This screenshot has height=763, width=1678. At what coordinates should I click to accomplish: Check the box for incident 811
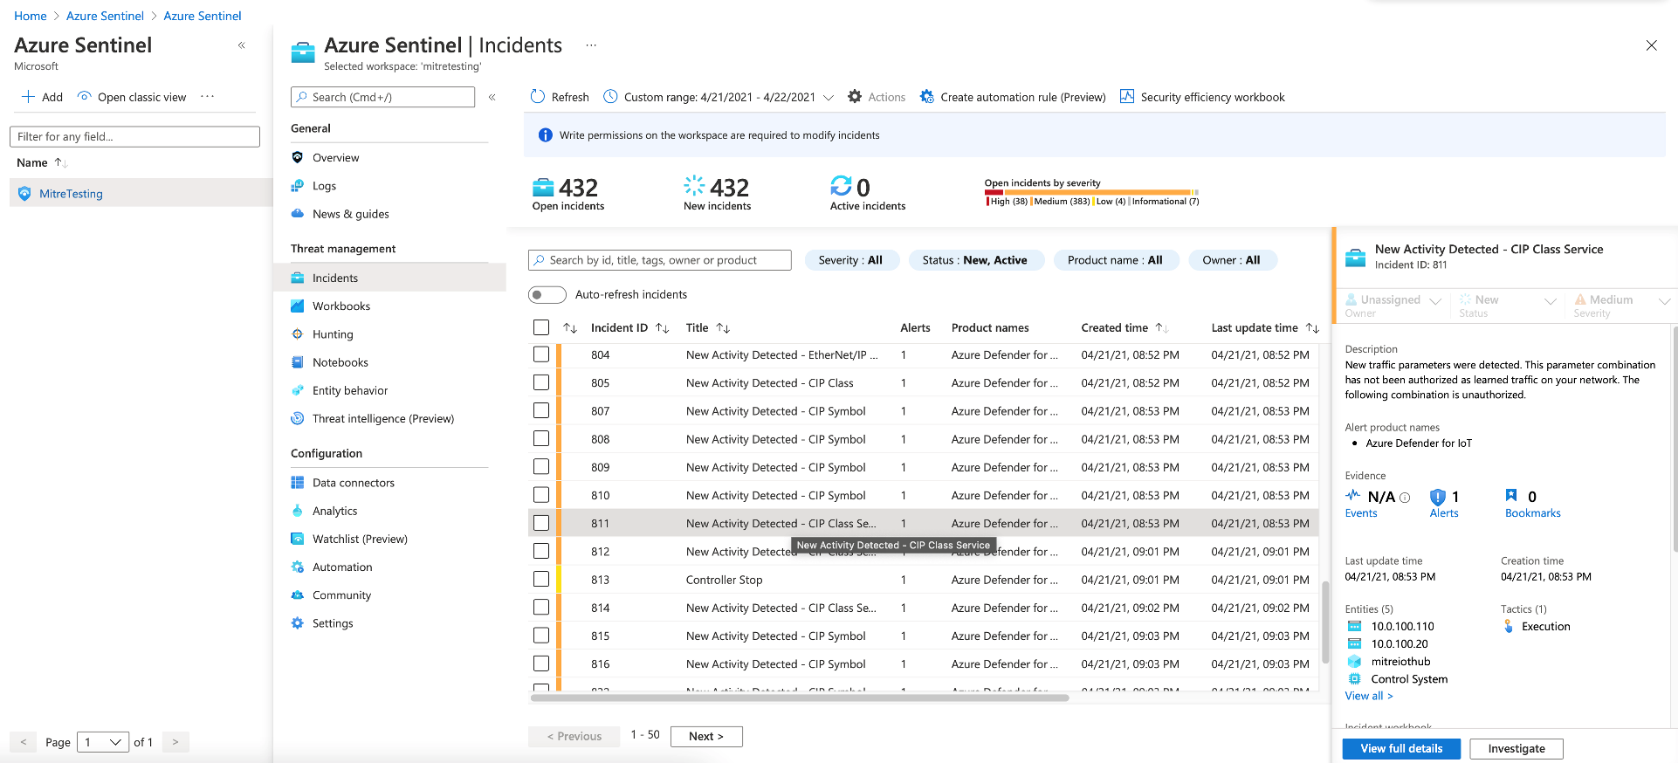[x=541, y=522]
